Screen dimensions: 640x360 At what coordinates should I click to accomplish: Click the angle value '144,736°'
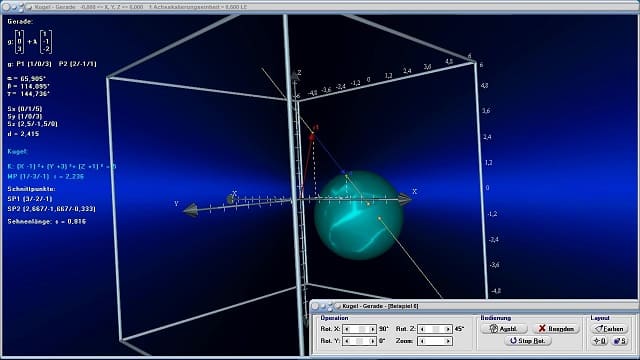(x=34, y=93)
